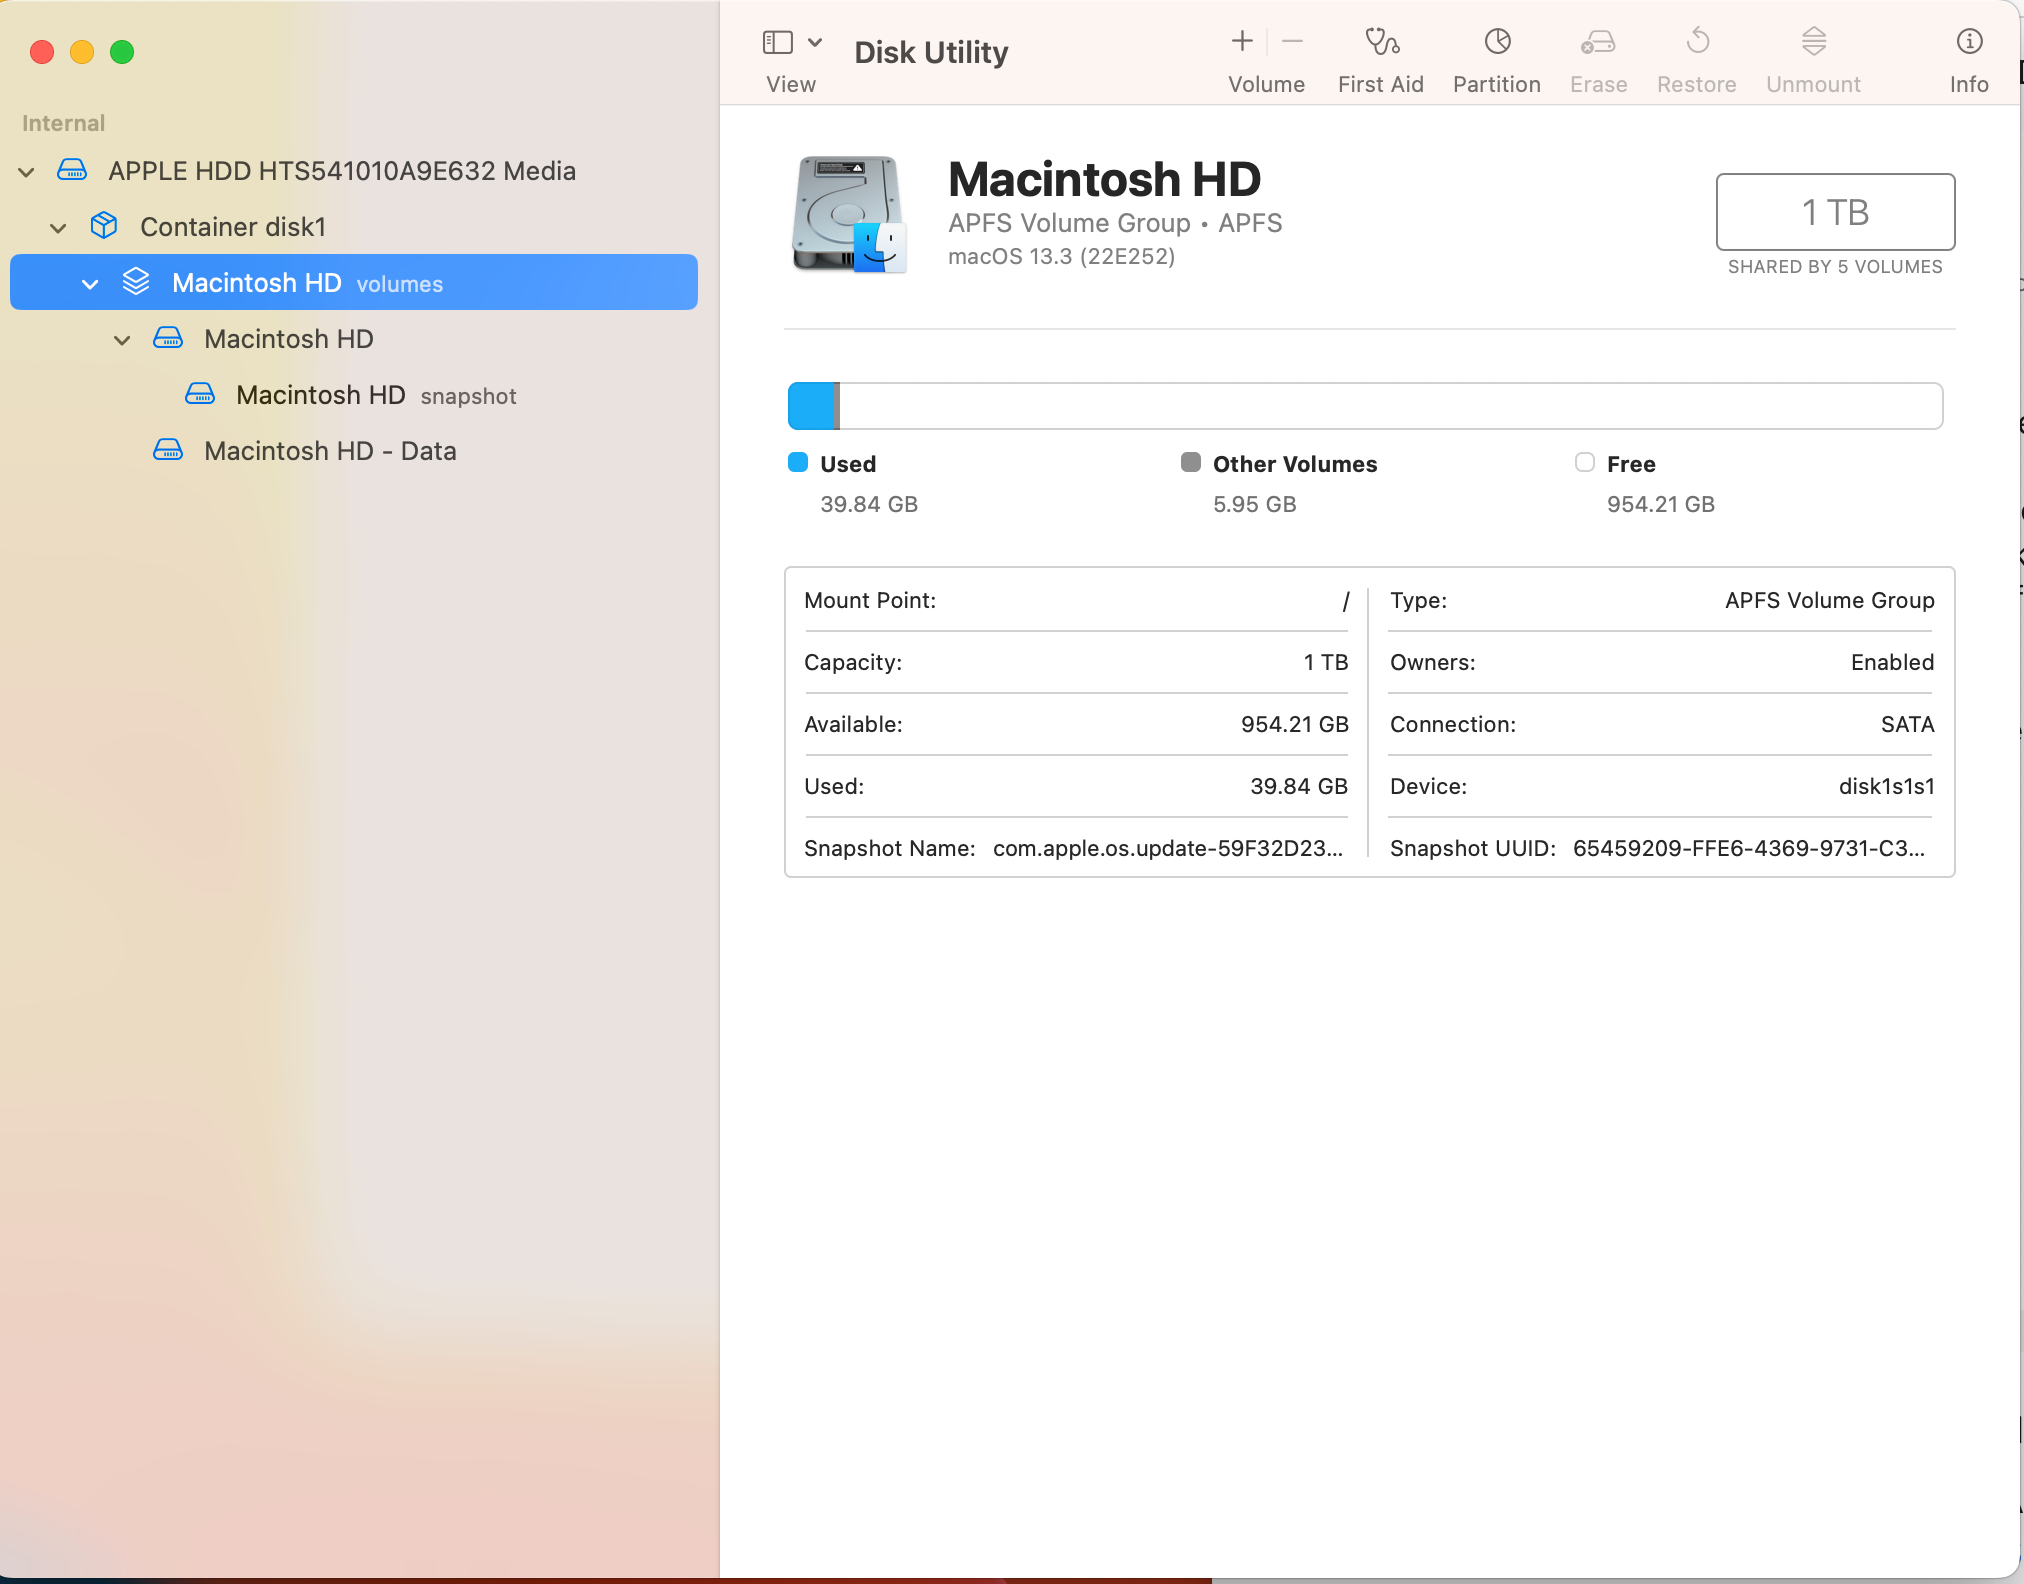The height and width of the screenshot is (1584, 2024).
Task: Click Snapshot UUID value 65459209-FFE6
Action: [1749, 848]
